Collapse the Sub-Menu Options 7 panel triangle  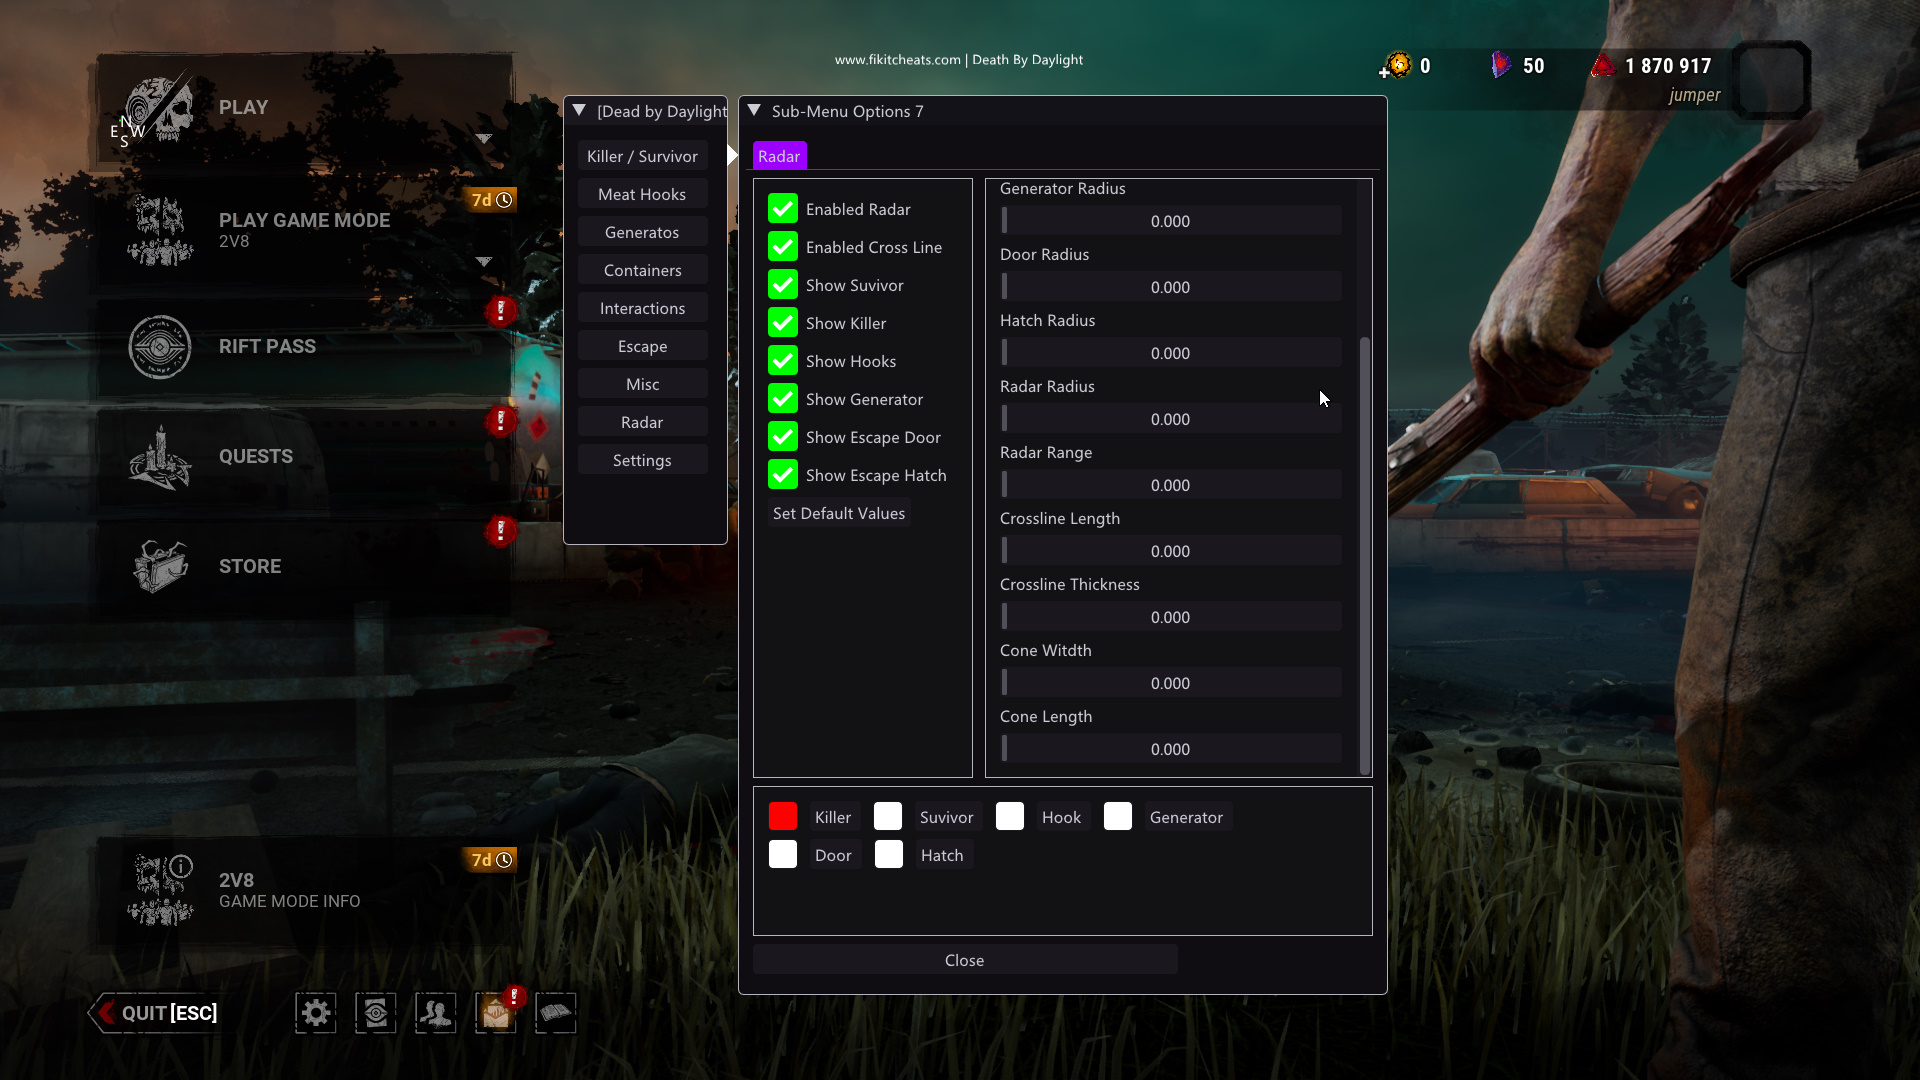click(755, 111)
